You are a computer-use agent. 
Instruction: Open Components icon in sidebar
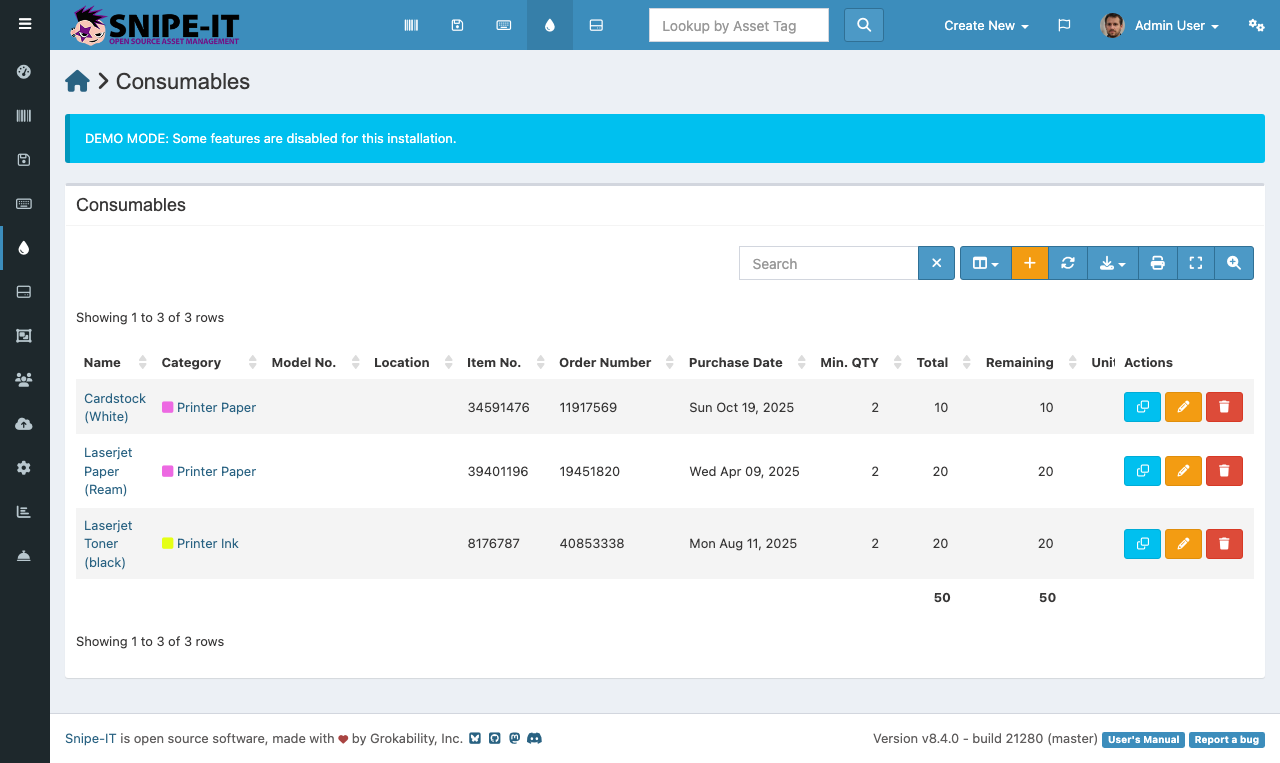click(x=24, y=292)
